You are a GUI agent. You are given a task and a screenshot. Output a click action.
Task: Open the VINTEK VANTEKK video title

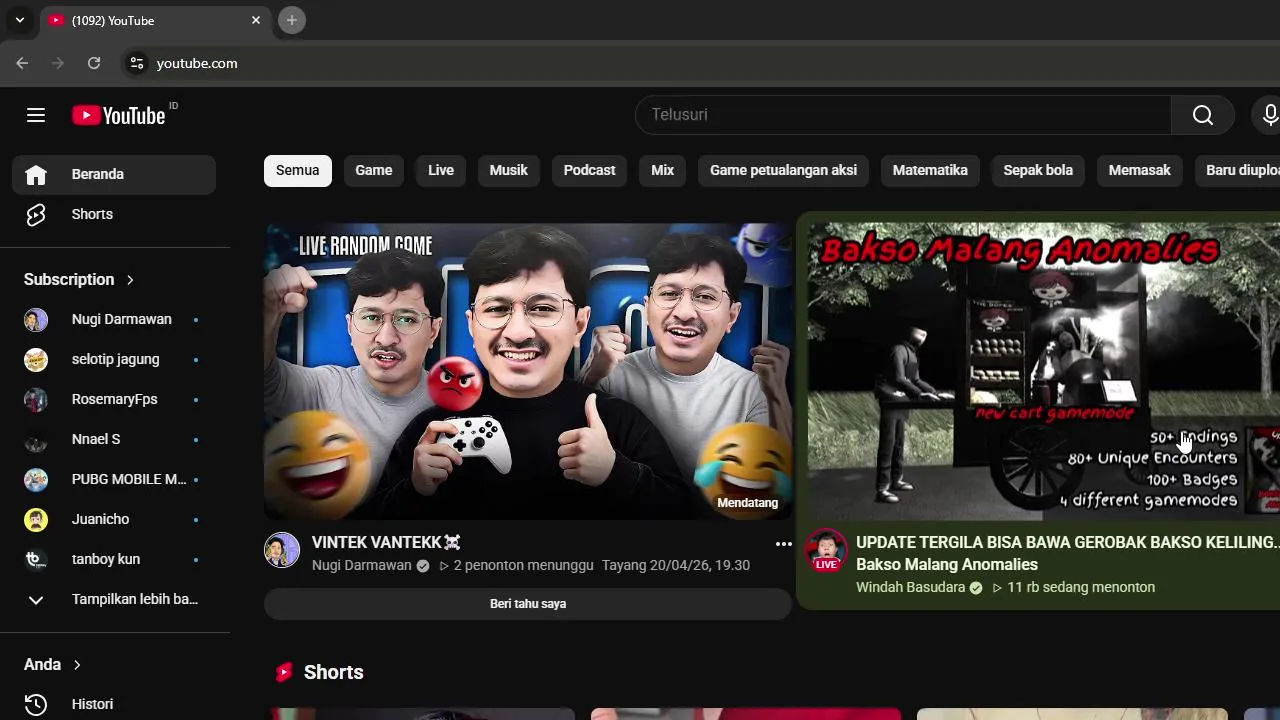click(x=386, y=543)
